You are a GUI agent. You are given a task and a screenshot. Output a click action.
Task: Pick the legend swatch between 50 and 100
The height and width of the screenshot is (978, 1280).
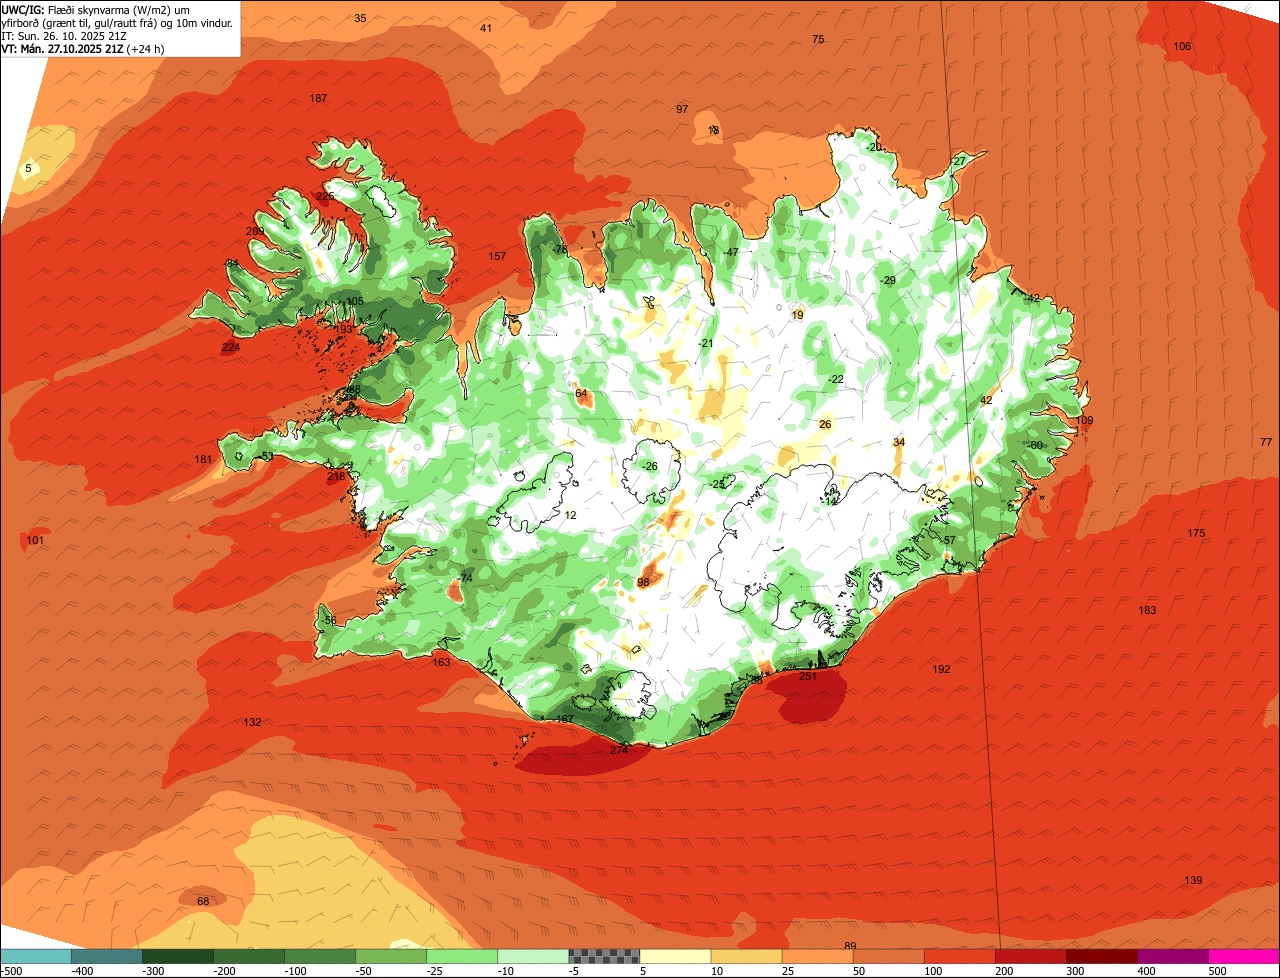(888, 956)
